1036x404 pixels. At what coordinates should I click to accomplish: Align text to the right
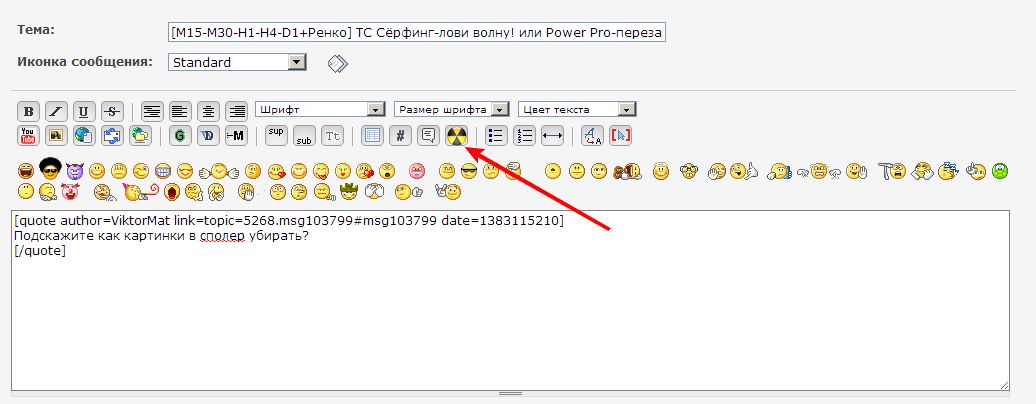pos(237,111)
